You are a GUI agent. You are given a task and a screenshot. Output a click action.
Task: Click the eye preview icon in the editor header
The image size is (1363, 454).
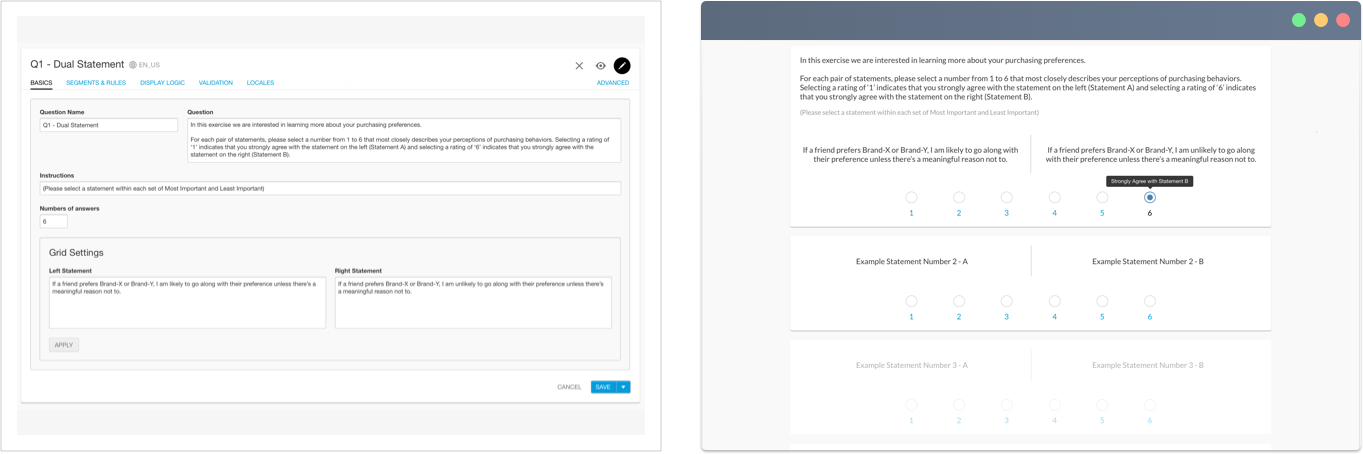600,66
